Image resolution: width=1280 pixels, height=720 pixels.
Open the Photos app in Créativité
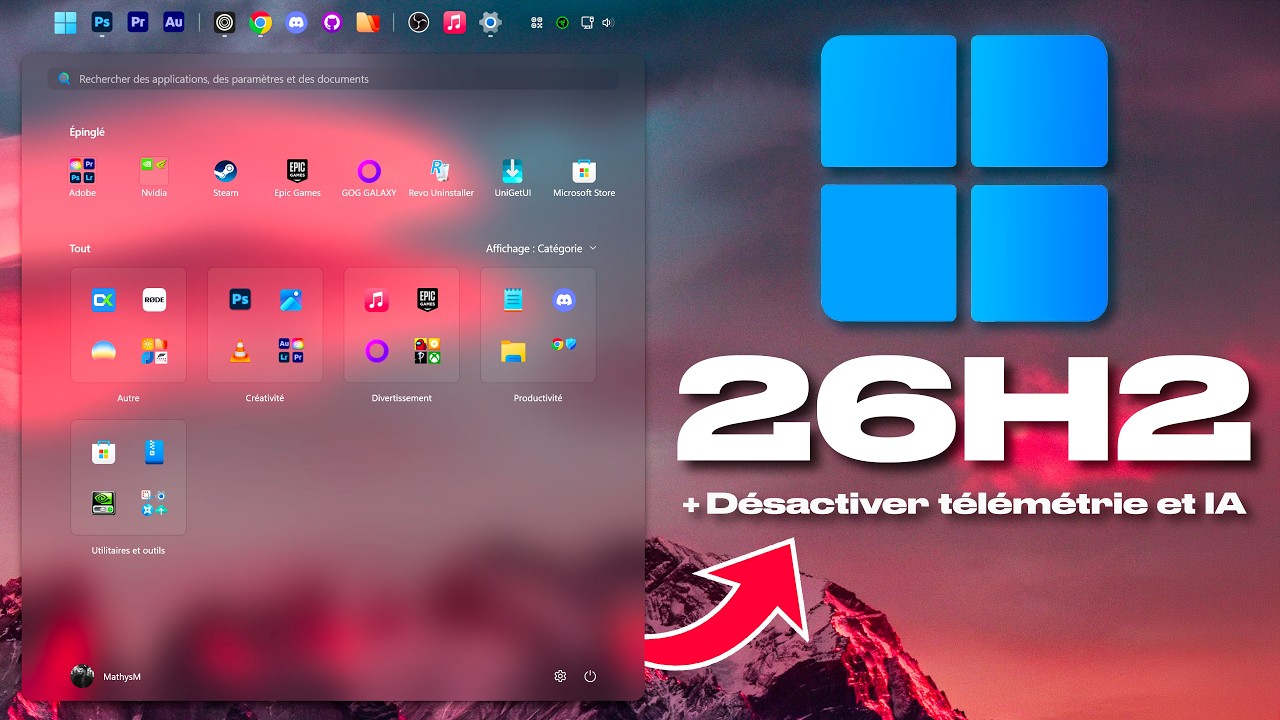point(291,299)
